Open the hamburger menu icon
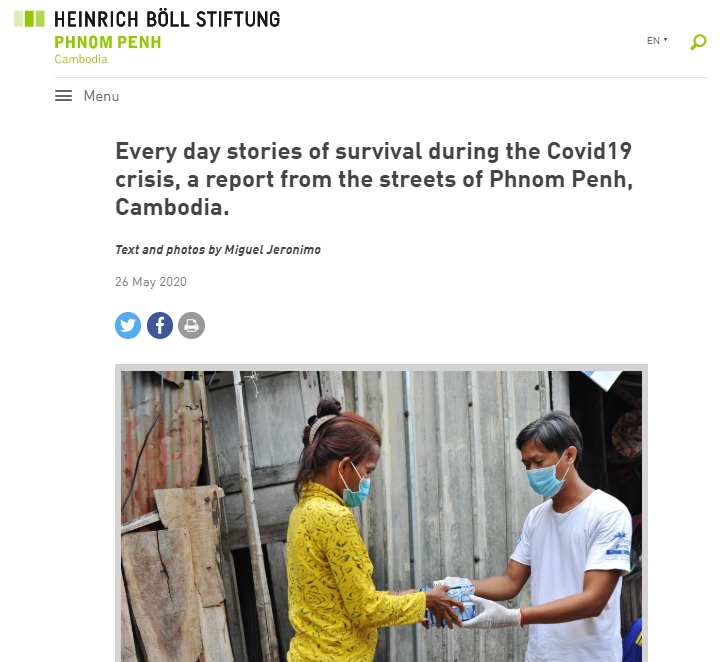This screenshot has width=726, height=662. [64, 96]
